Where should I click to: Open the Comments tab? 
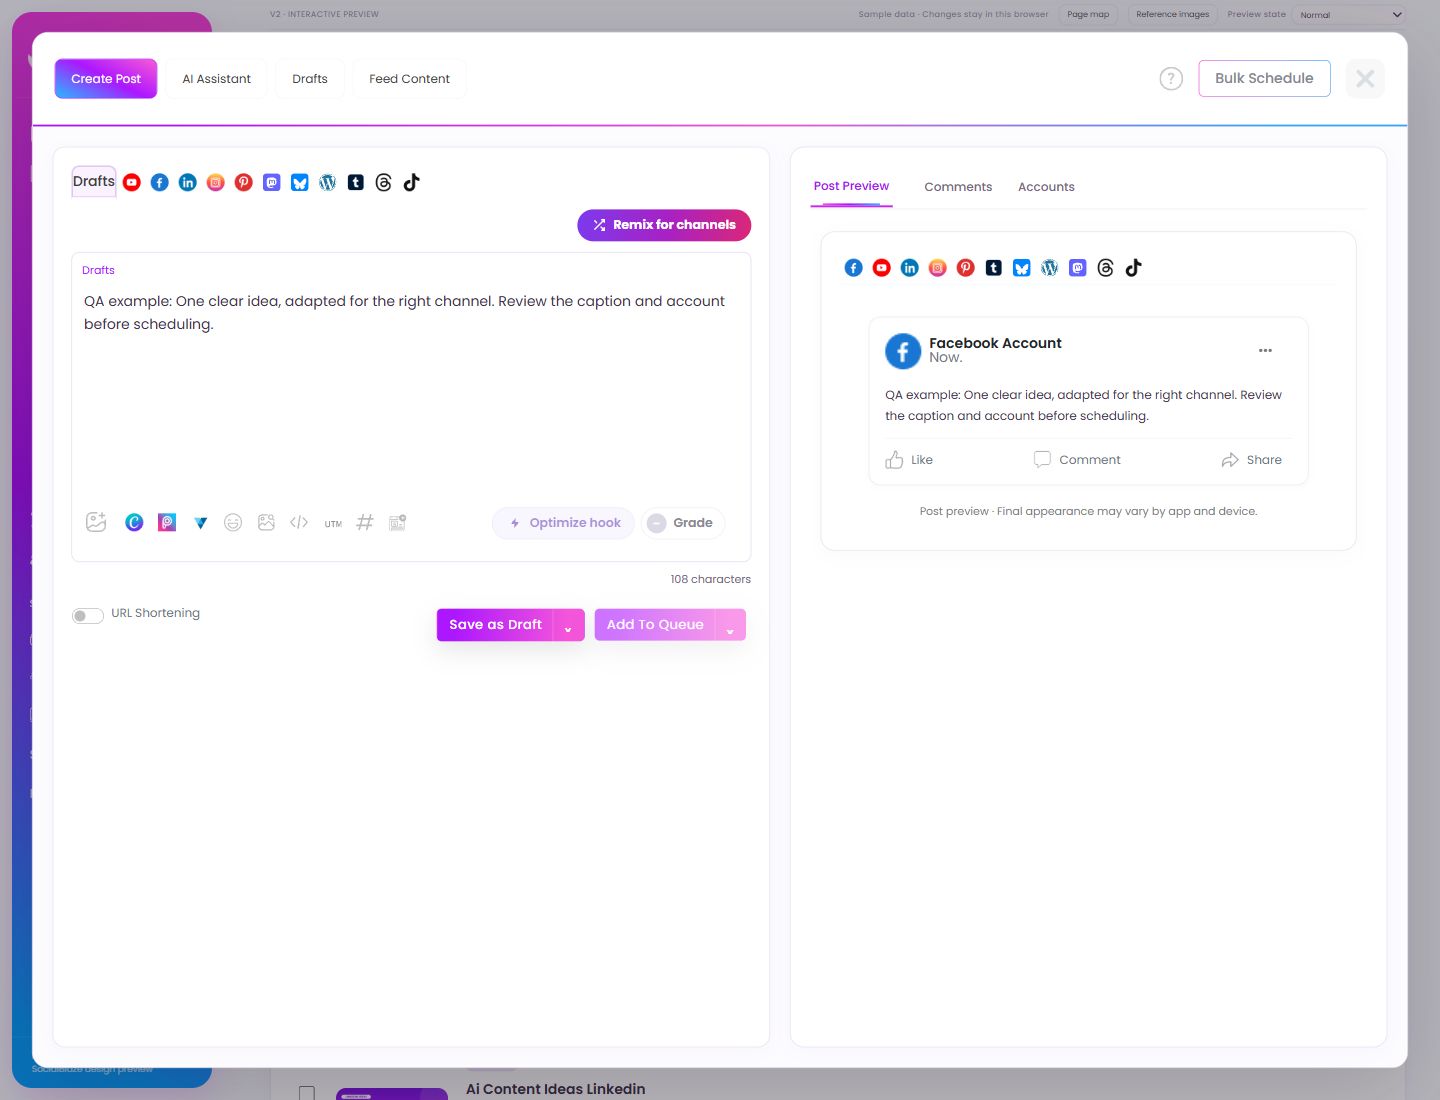pyautogui.click(x=958, y=187)
